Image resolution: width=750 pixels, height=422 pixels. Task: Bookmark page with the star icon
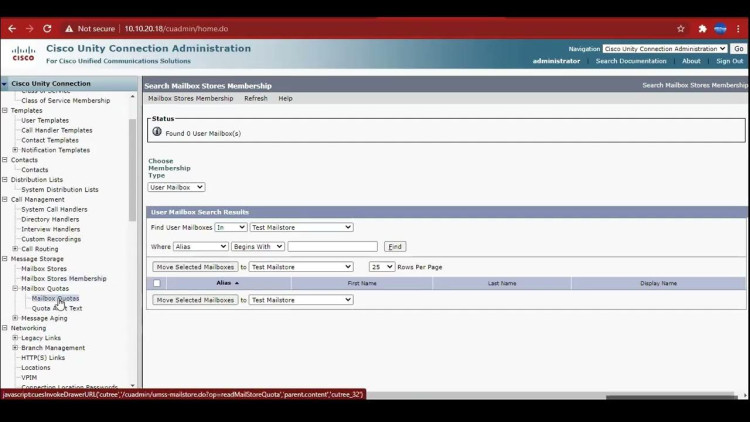point(681,29)
